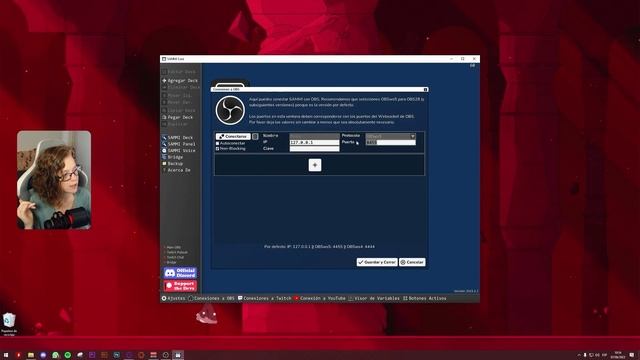Viewport: 640px width, 360px height.
Task: Click Guardar y Cerrar button
Action: click(x=377, y=262)
